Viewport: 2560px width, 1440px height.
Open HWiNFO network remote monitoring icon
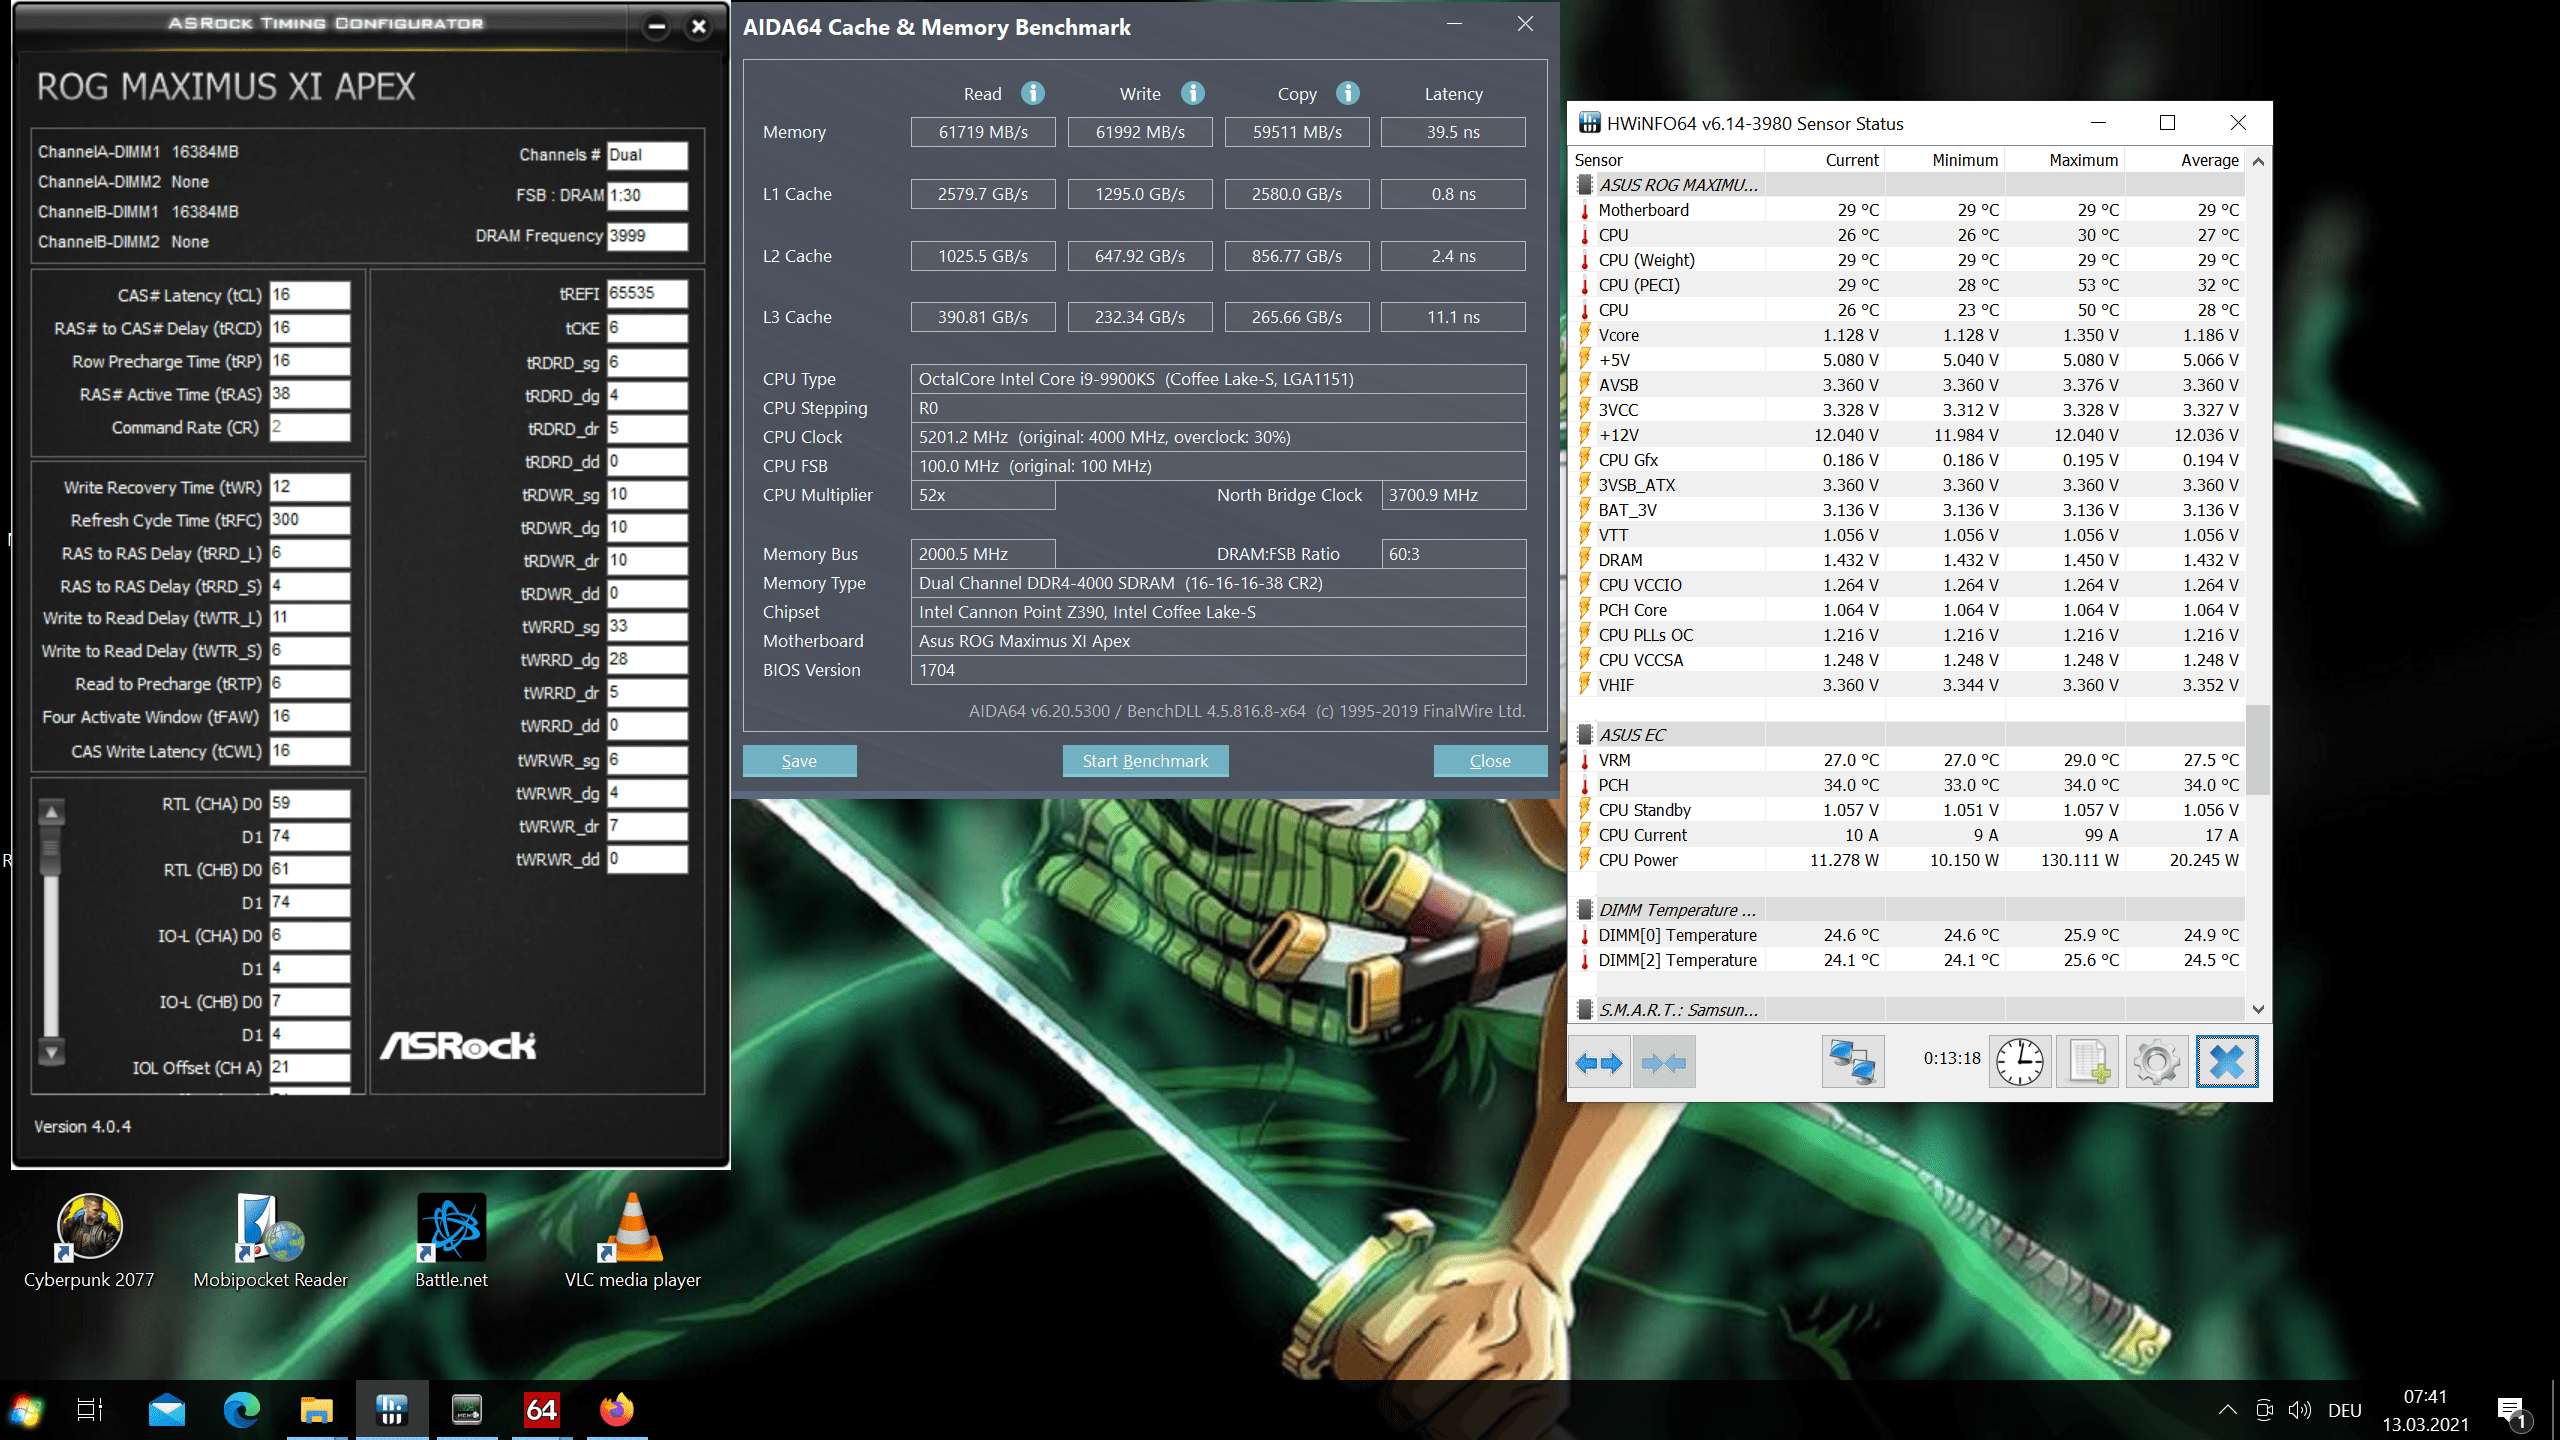coord(1852,1062)
